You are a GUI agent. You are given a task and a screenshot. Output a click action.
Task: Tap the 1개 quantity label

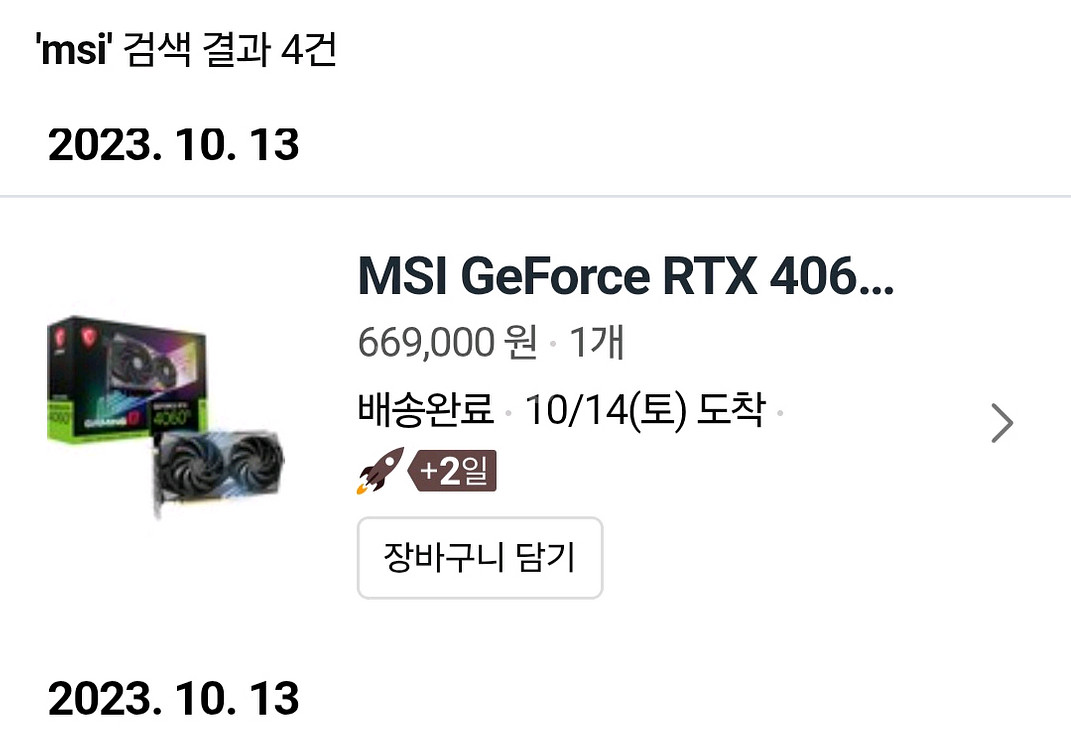click(x=596, y=342)
